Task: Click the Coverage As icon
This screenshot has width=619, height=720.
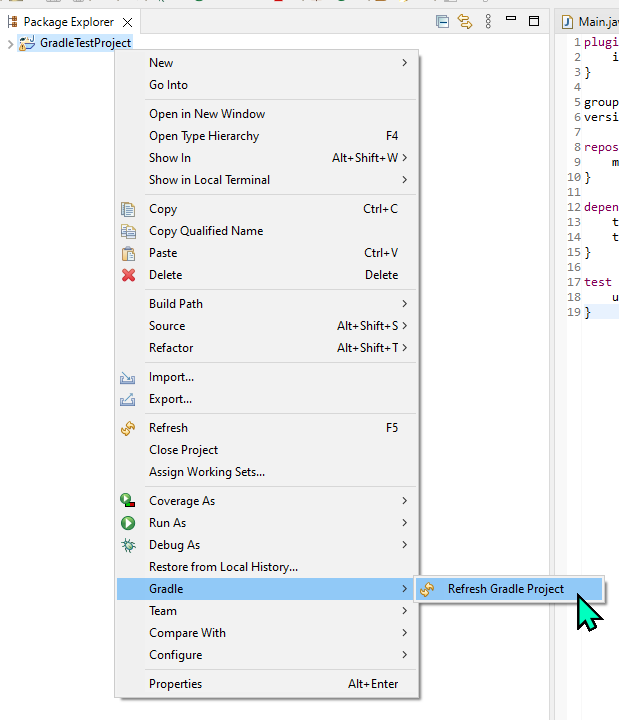Action: [x=128, y=501]
